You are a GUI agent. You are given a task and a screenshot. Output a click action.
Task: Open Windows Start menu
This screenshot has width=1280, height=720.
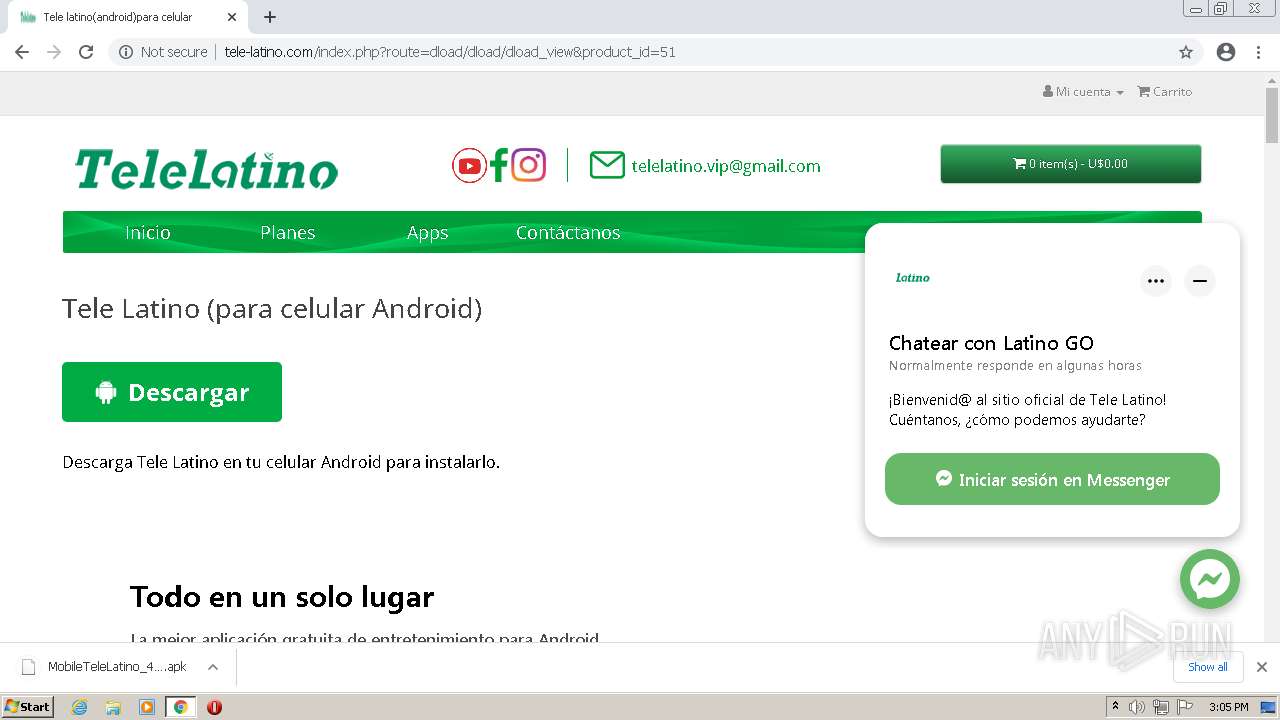(x=28, y=707)
